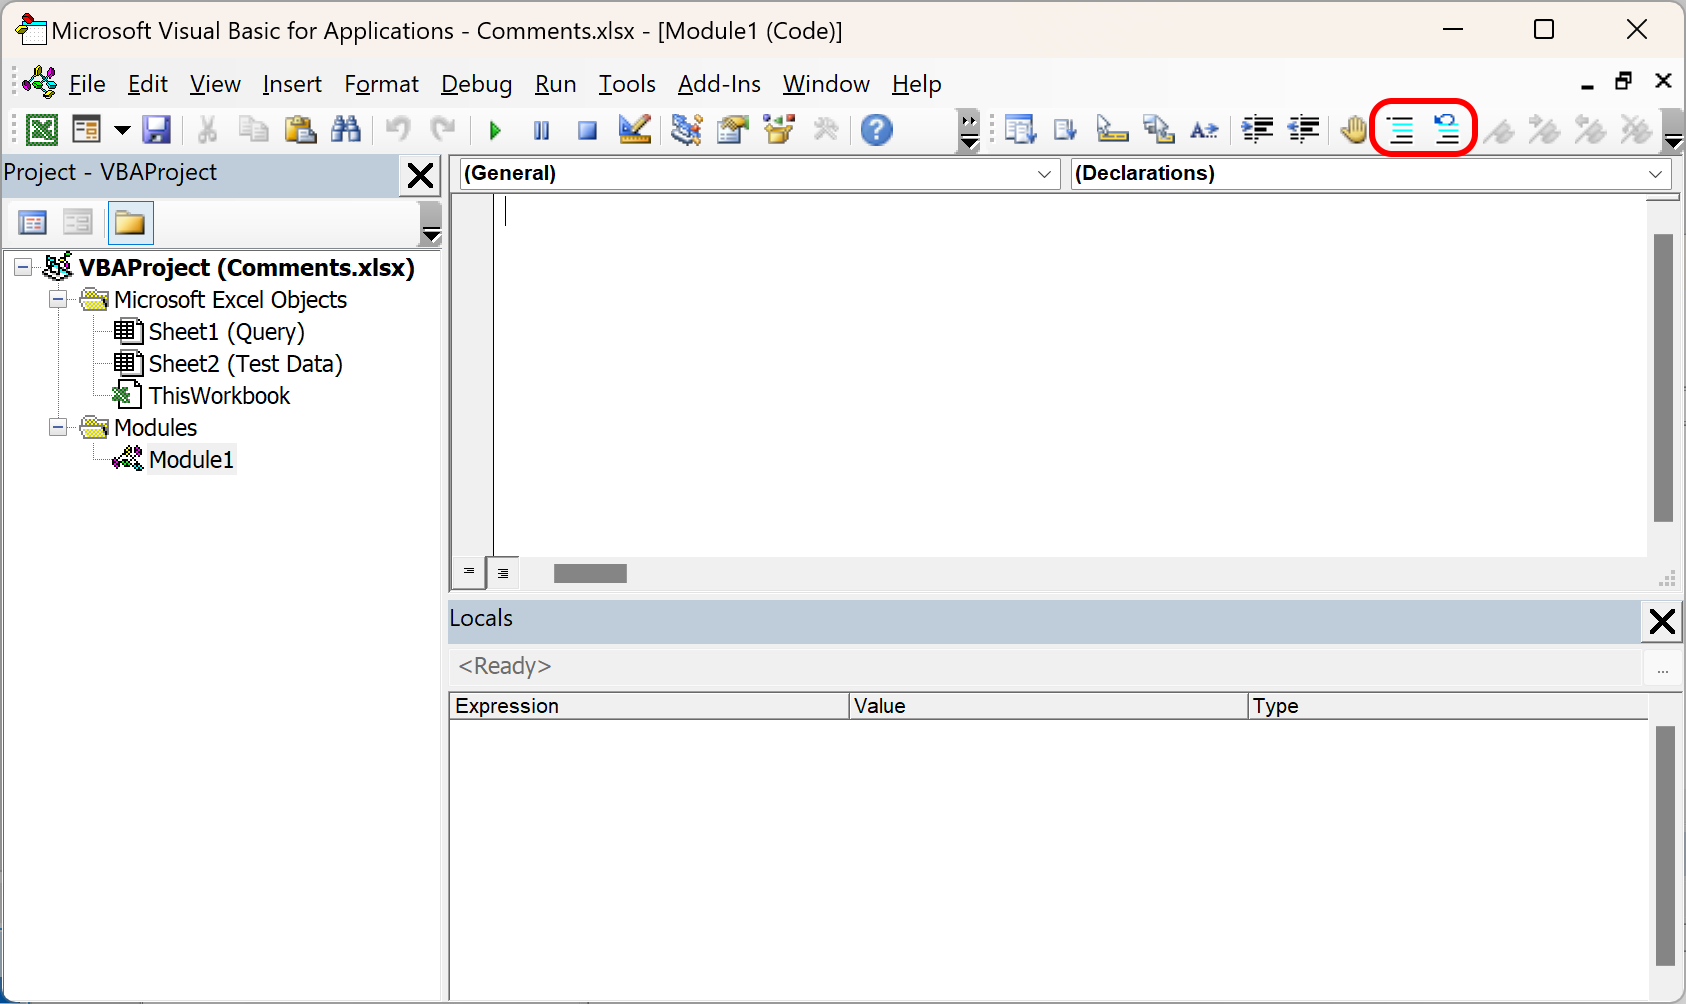The height and width of the screenshot is (1004, 1686).
Task: Open the Properties Window icon
Action: pyautogui.click(x=732, y=130)
